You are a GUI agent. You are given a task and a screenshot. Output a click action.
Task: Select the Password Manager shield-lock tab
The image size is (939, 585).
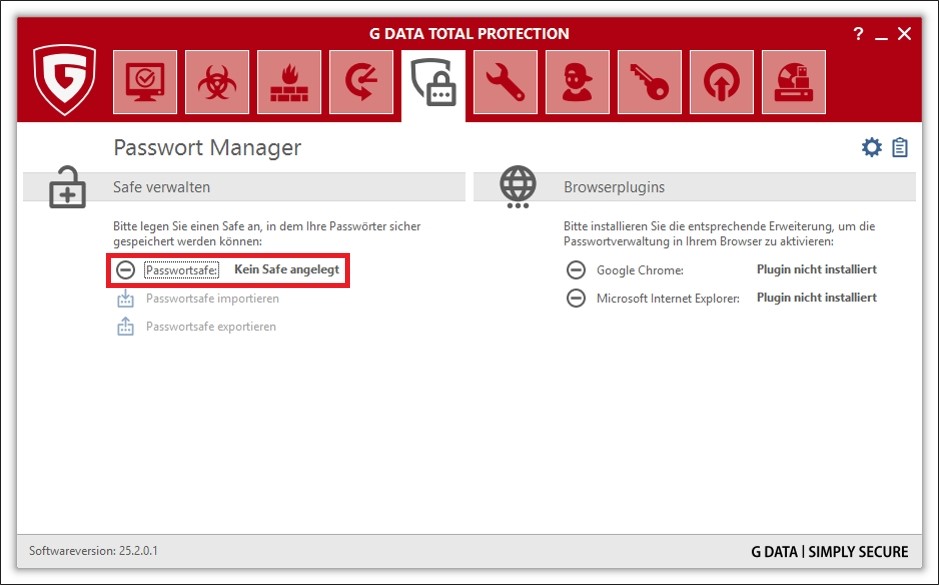(x=433, y=84)
